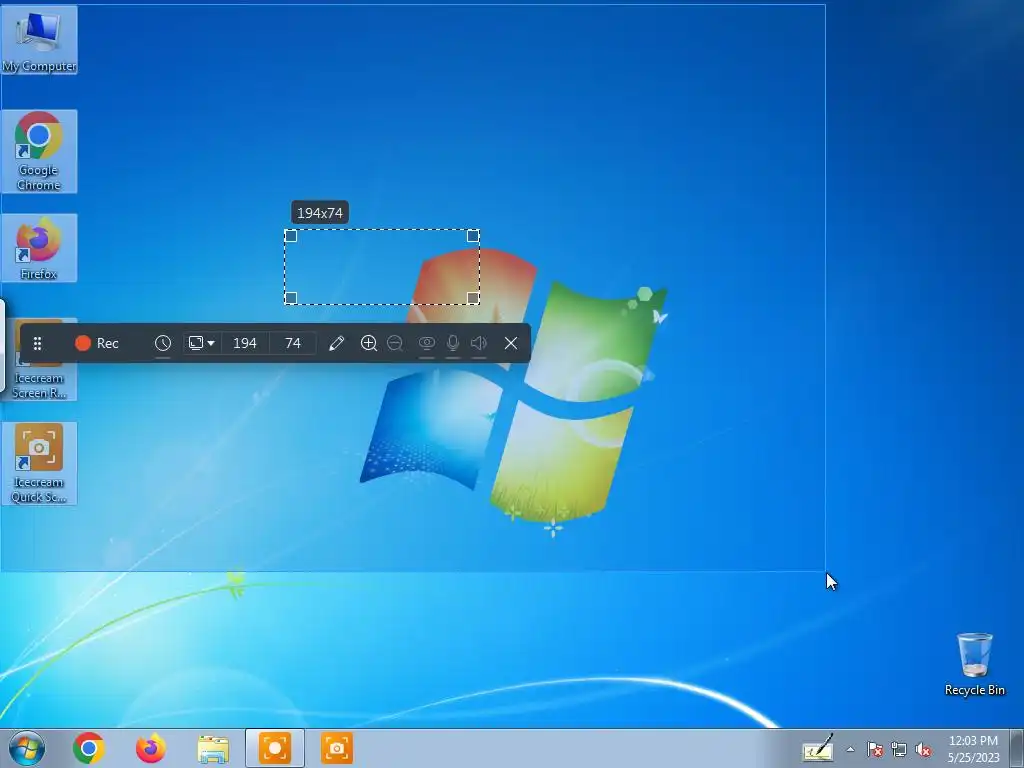Image resolution: width=1024 pixels, height=768 pixels.
Task: Toggle the system sound speaker icon
Action: [x=479, y=343]
